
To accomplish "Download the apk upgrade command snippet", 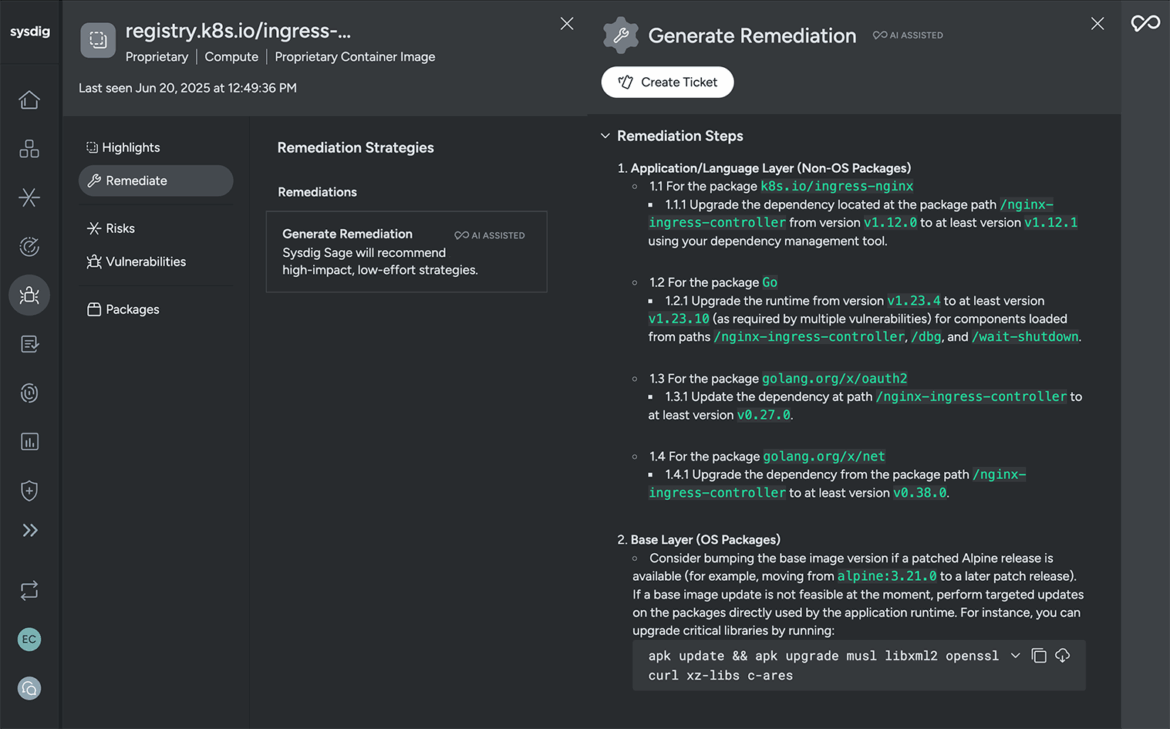I will coord(1062,655).
